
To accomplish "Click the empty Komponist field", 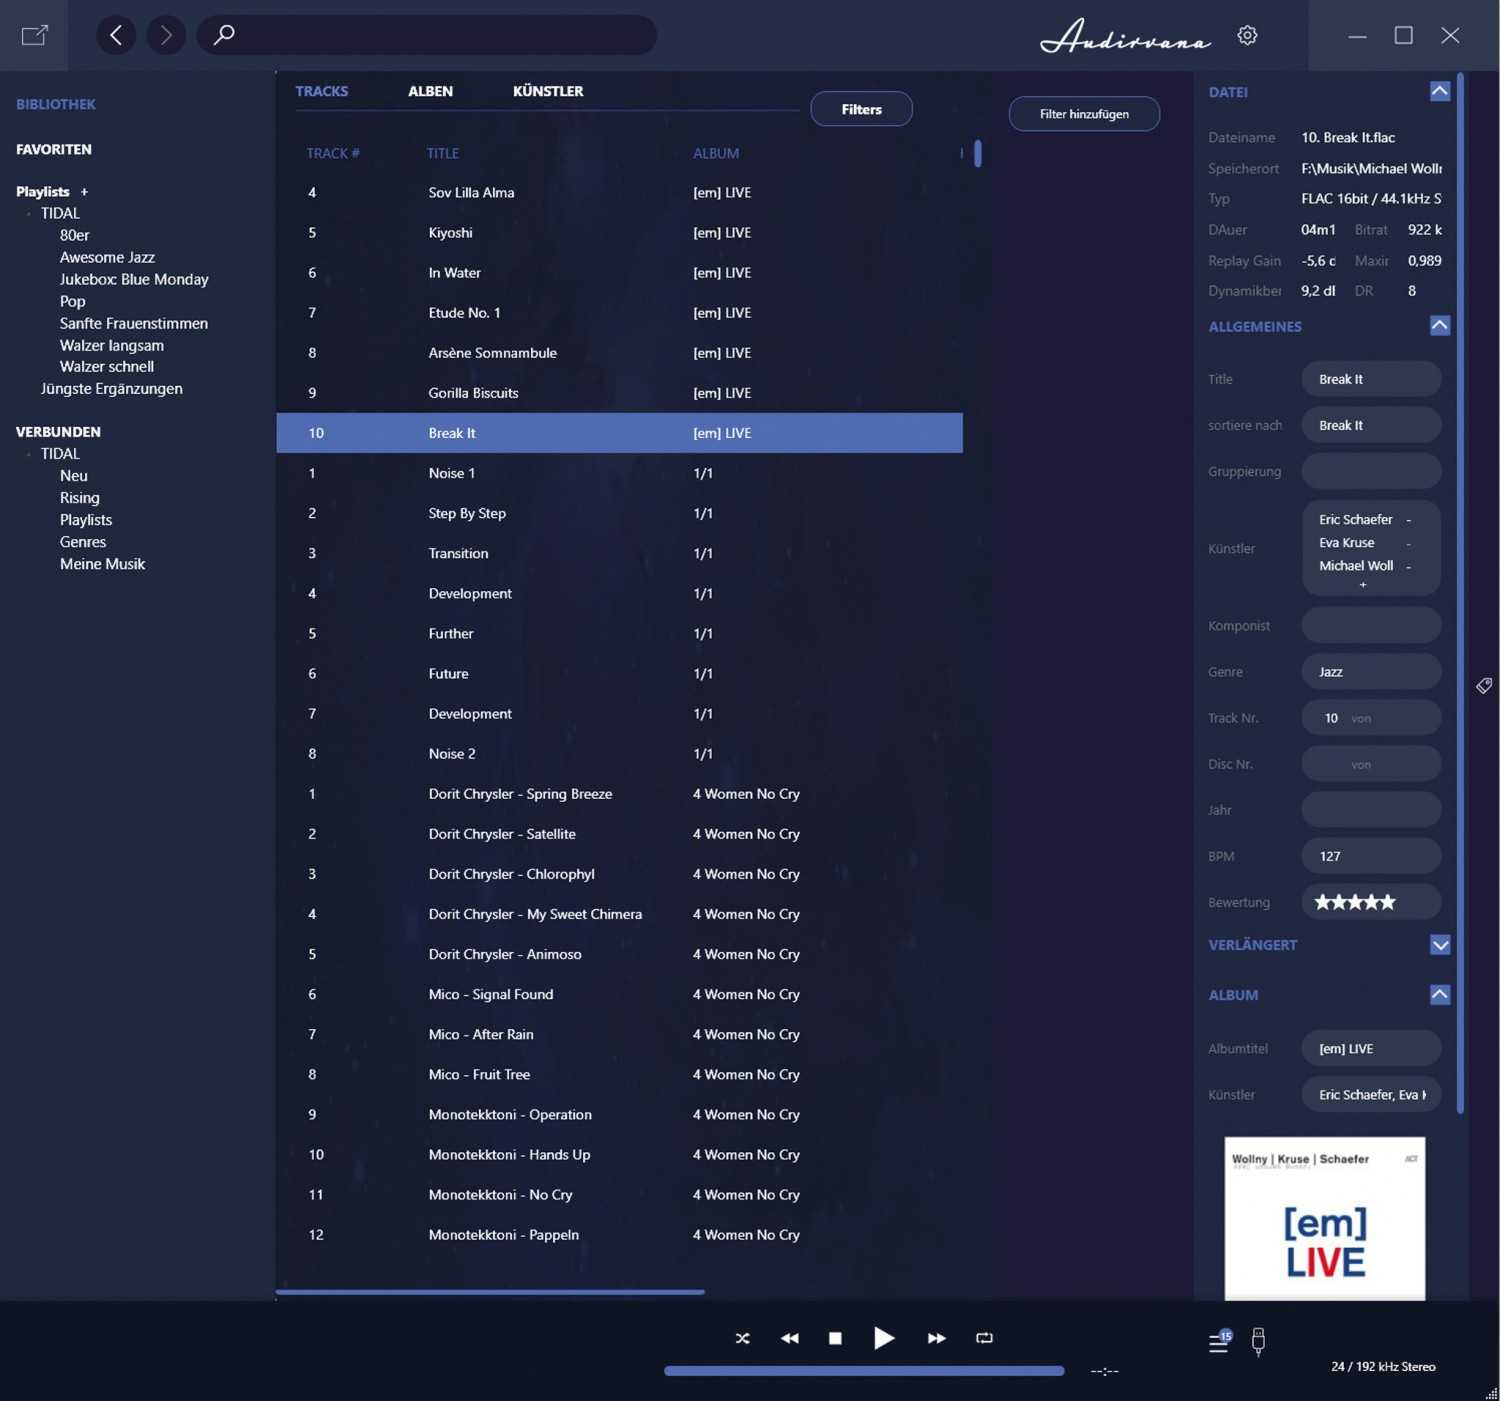I will (x=1371, y=626).
